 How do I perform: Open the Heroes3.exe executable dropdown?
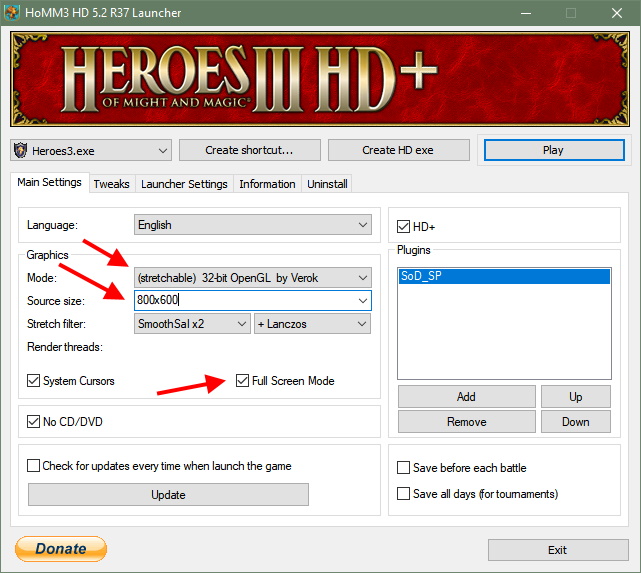[x=91, y=150]
